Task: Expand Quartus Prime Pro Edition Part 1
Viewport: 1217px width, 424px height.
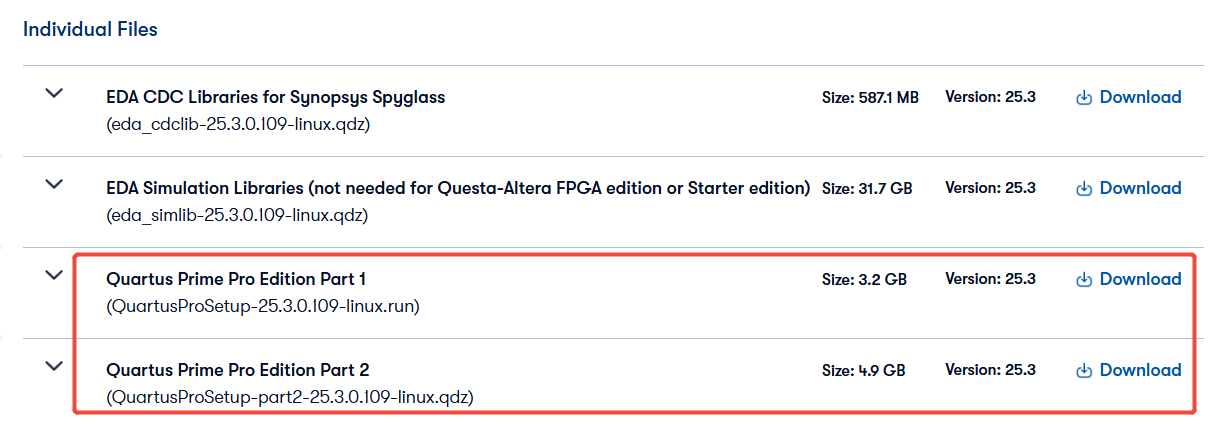Action: pos(54,275)
